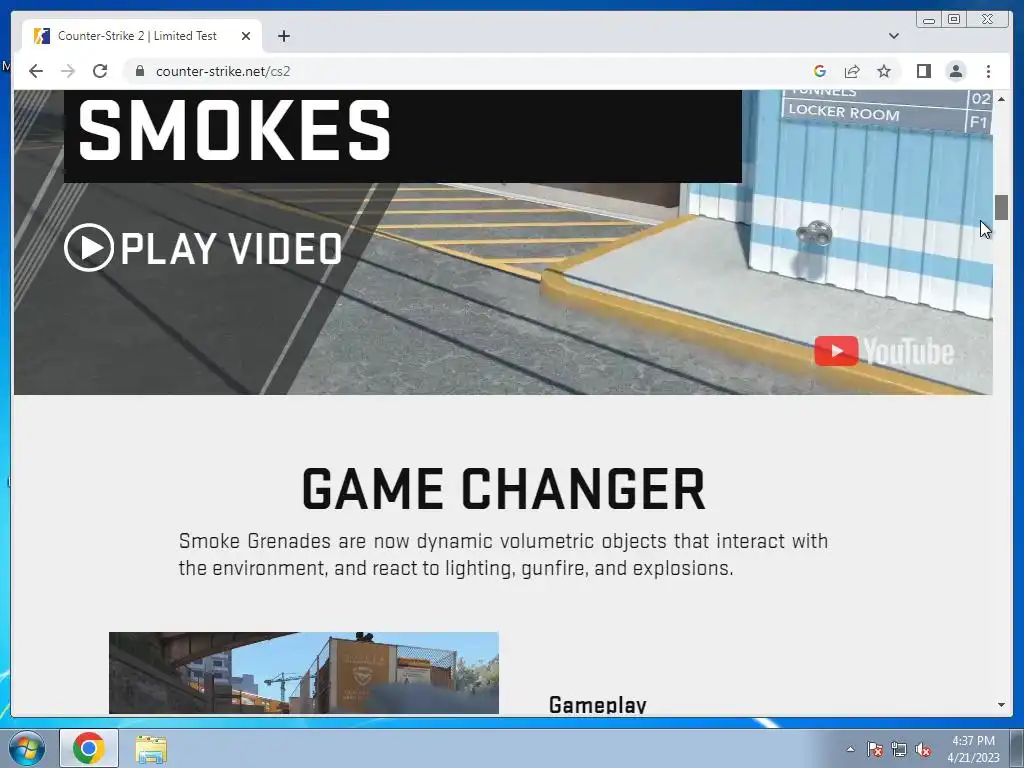Open the Windows Start menu

[x=27, y=748]
